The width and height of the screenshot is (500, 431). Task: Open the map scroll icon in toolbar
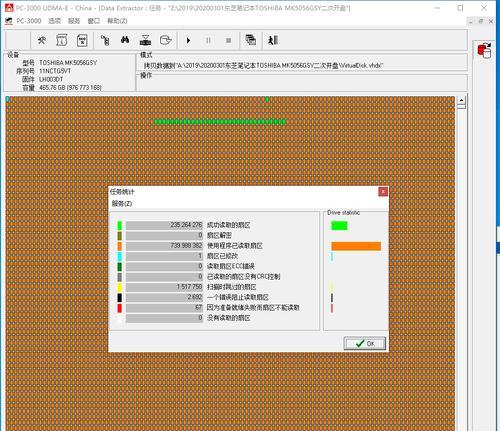[x=62, y=40]
